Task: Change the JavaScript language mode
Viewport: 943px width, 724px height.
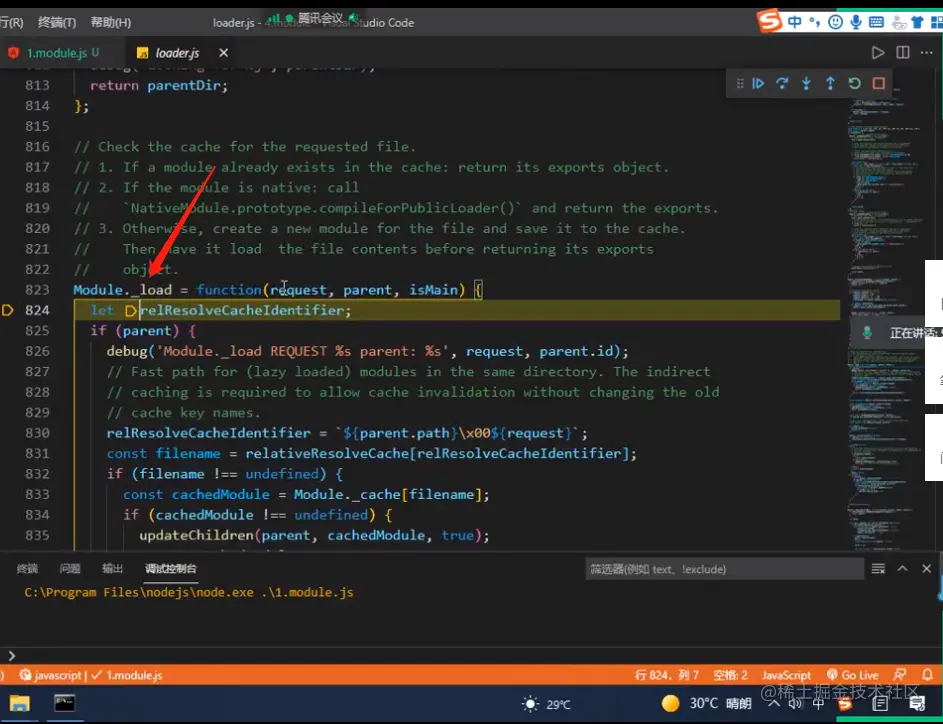Action: pos(786,675)
